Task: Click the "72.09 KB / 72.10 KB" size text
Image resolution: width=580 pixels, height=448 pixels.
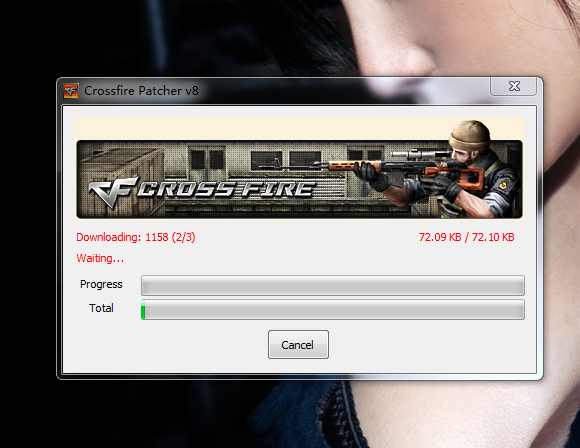Action: (x=466, y=237)
